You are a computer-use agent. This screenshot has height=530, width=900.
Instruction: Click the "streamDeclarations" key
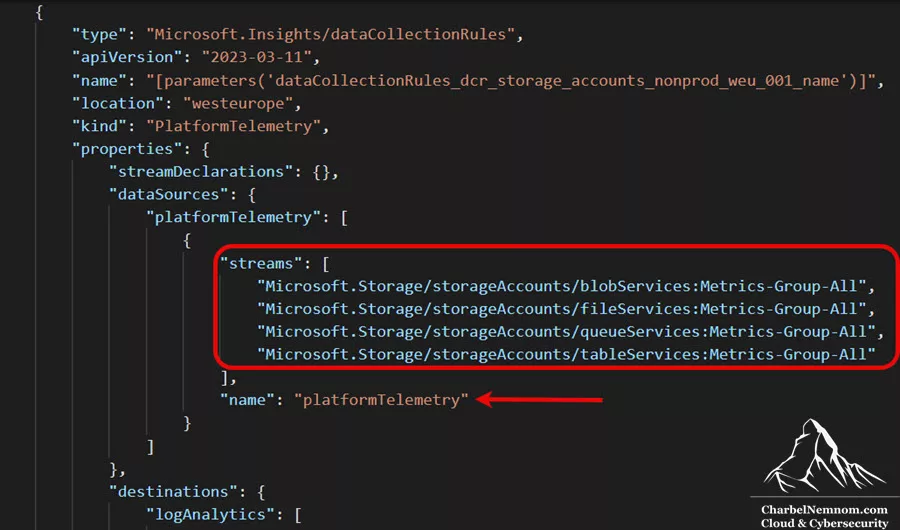[201, 172]
